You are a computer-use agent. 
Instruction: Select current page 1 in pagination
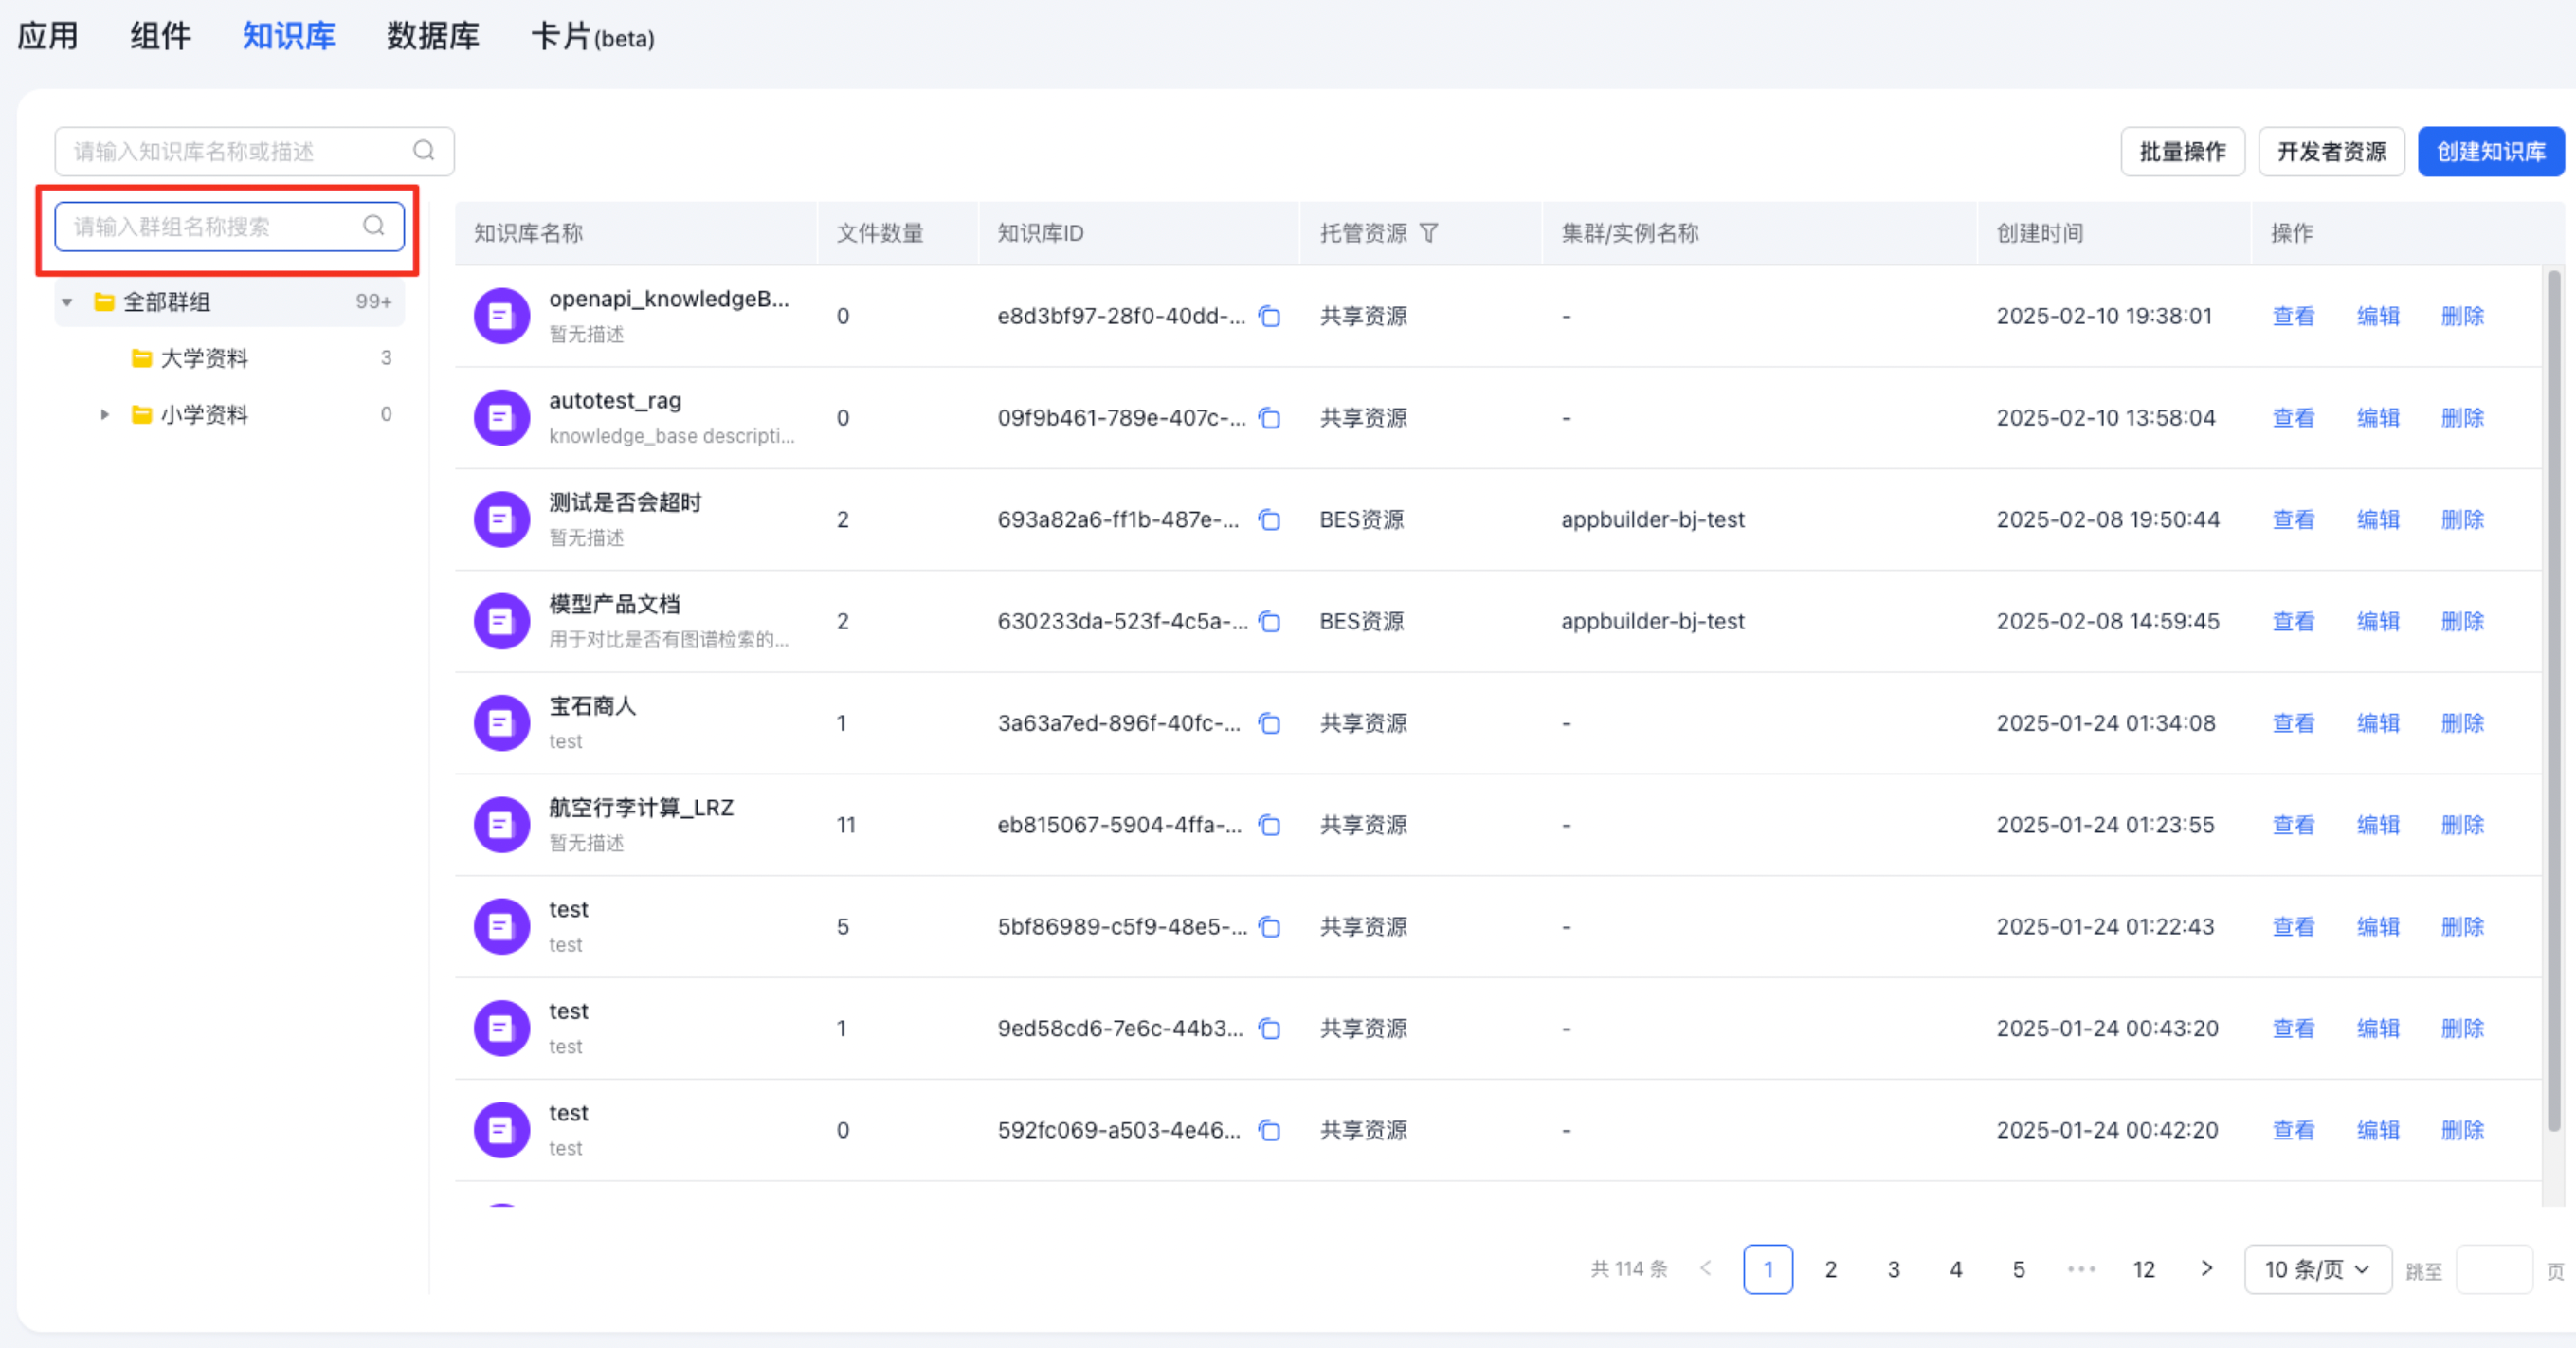coord(1768,1269)
